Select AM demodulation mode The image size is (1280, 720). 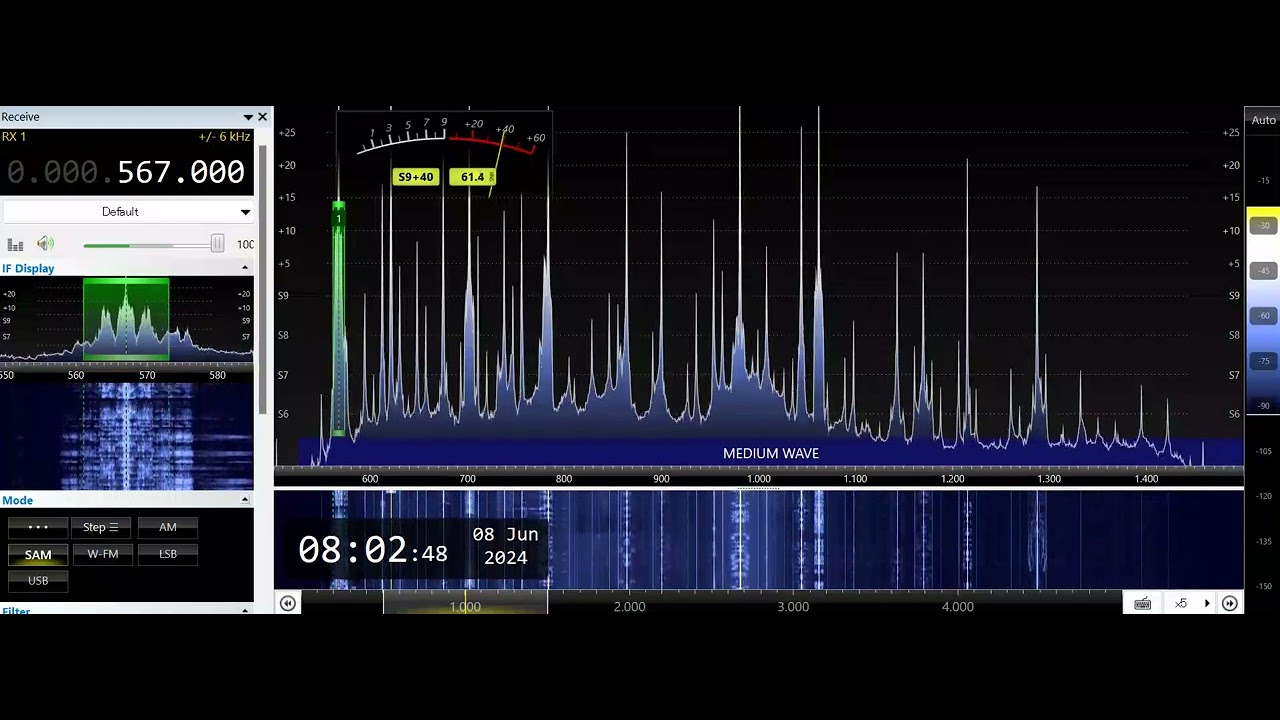[168, 527]
